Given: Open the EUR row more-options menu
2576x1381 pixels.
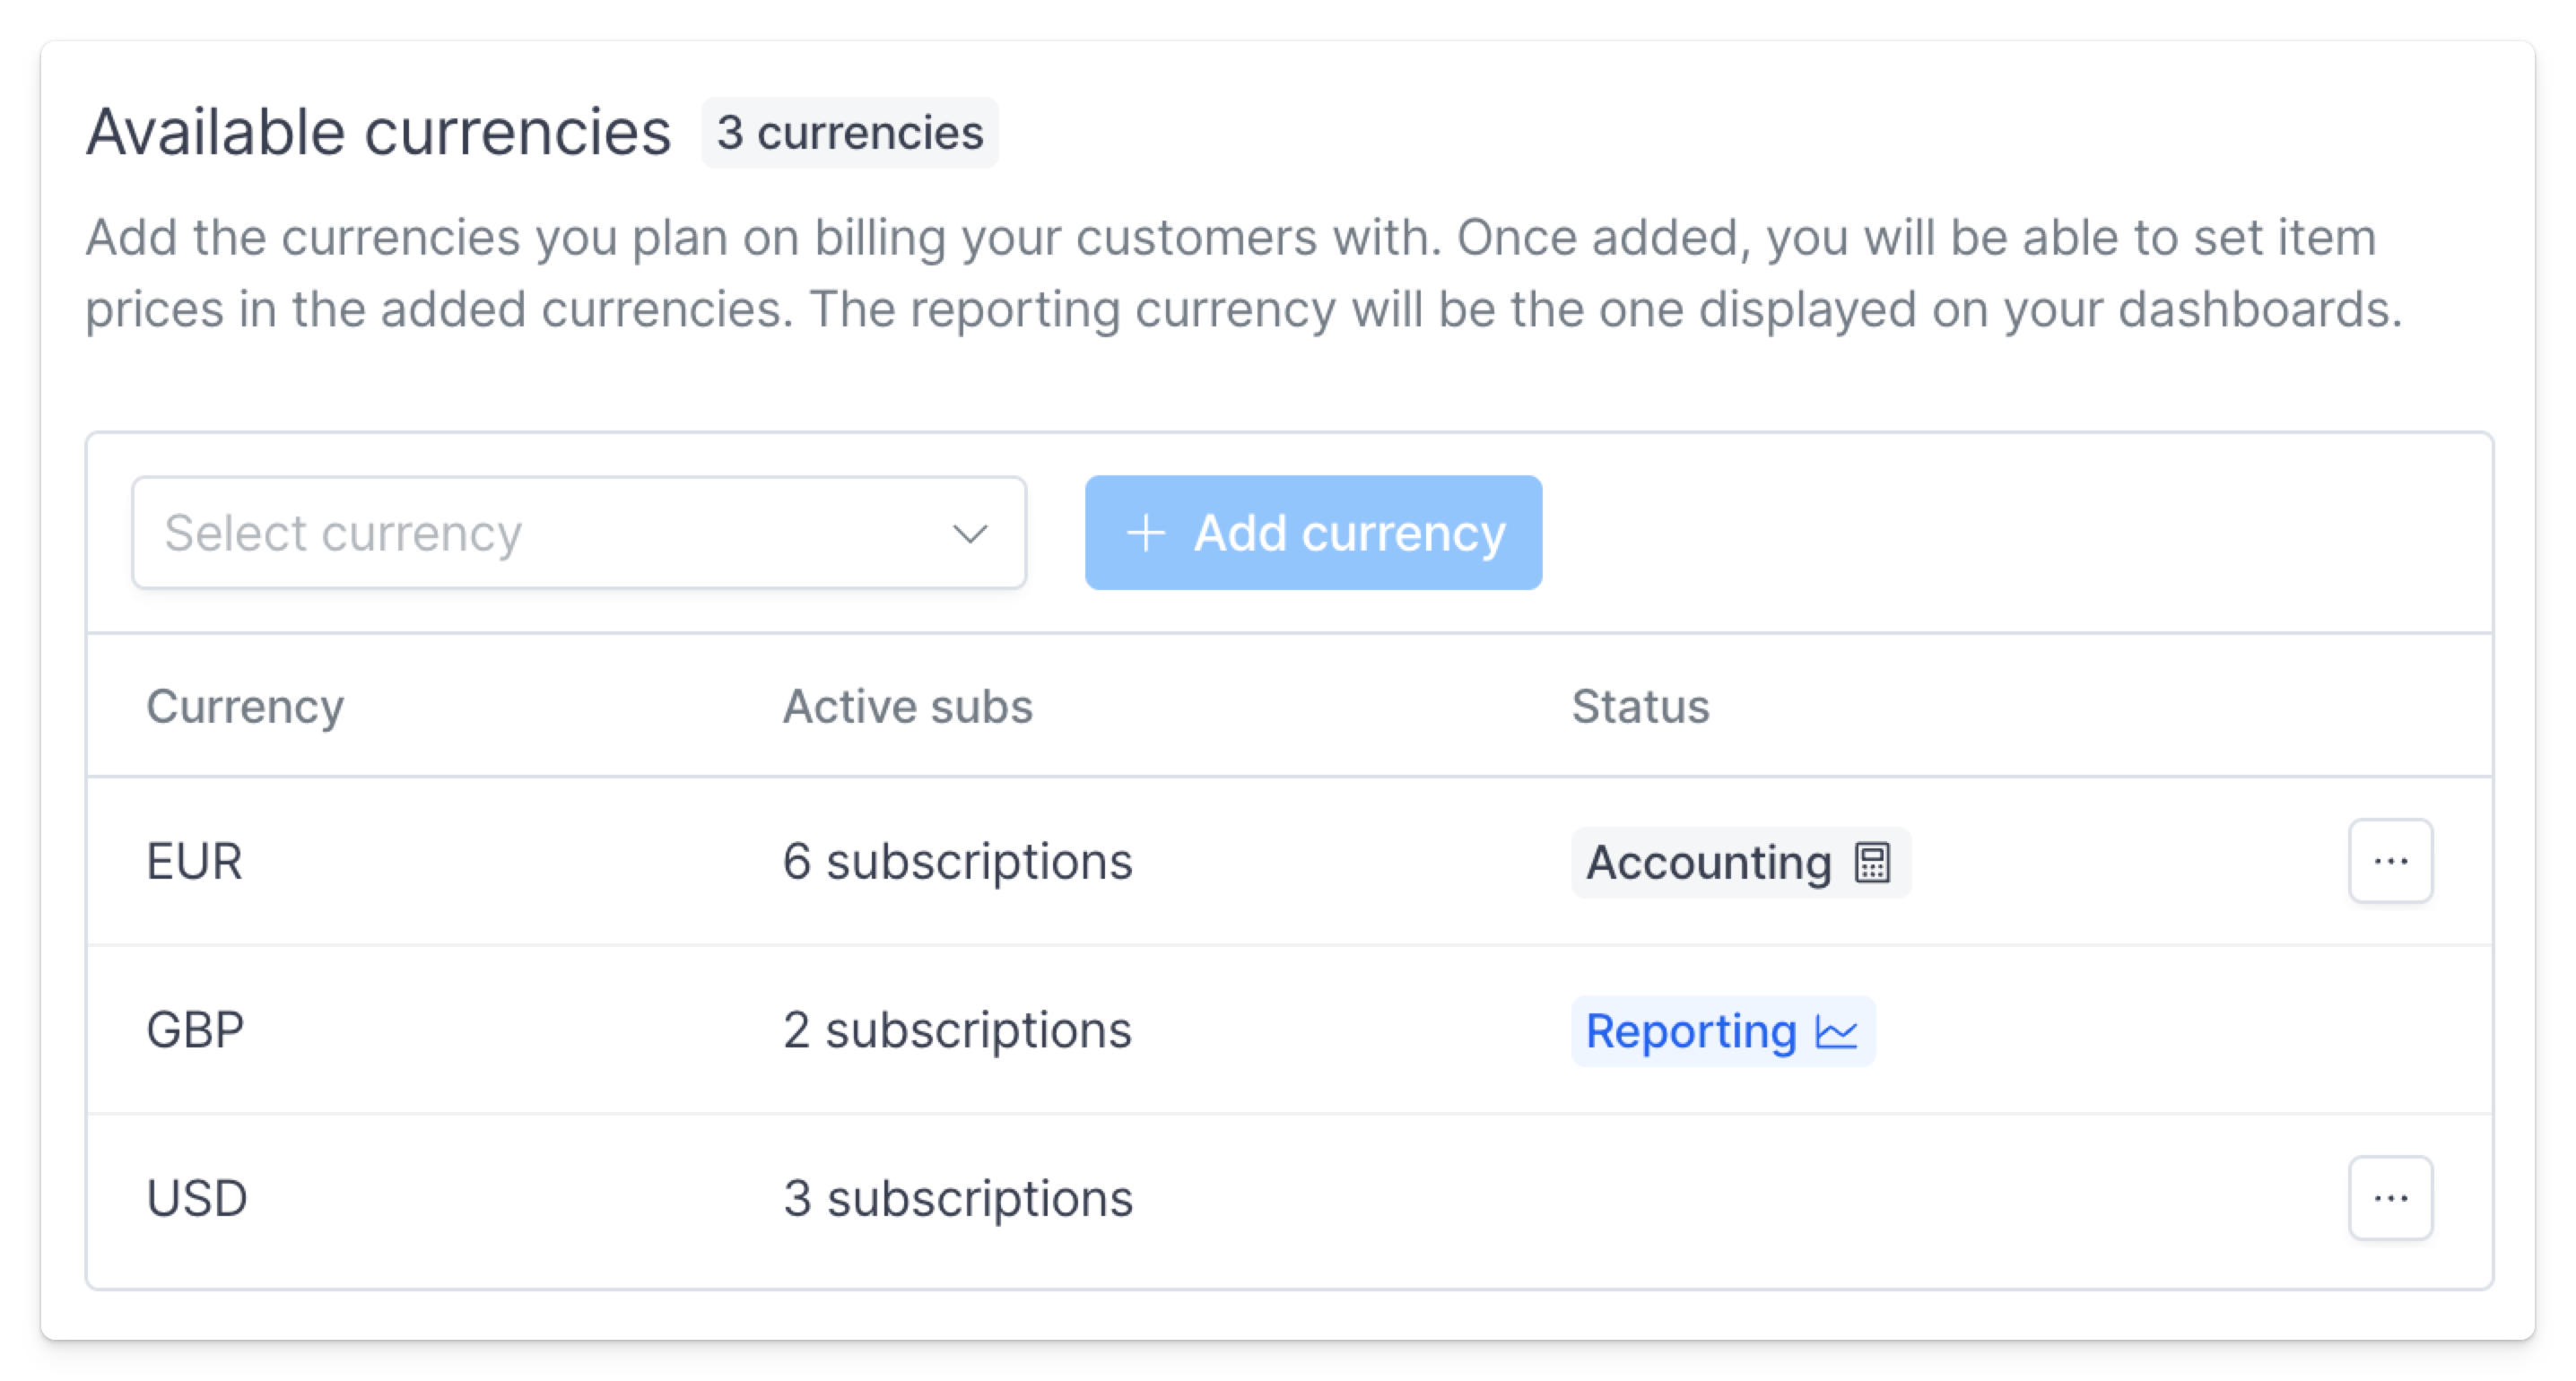Looking at the screenshot, I should pos(2390,861).
